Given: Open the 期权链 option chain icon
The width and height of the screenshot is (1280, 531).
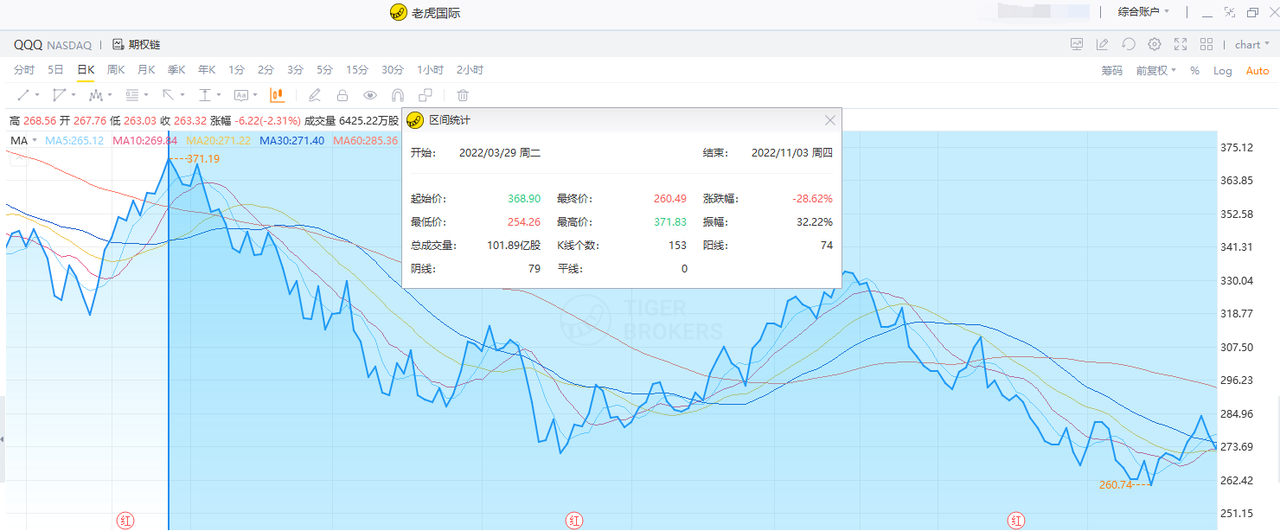Looking at the screenshot, I should [x=118, y=44].
